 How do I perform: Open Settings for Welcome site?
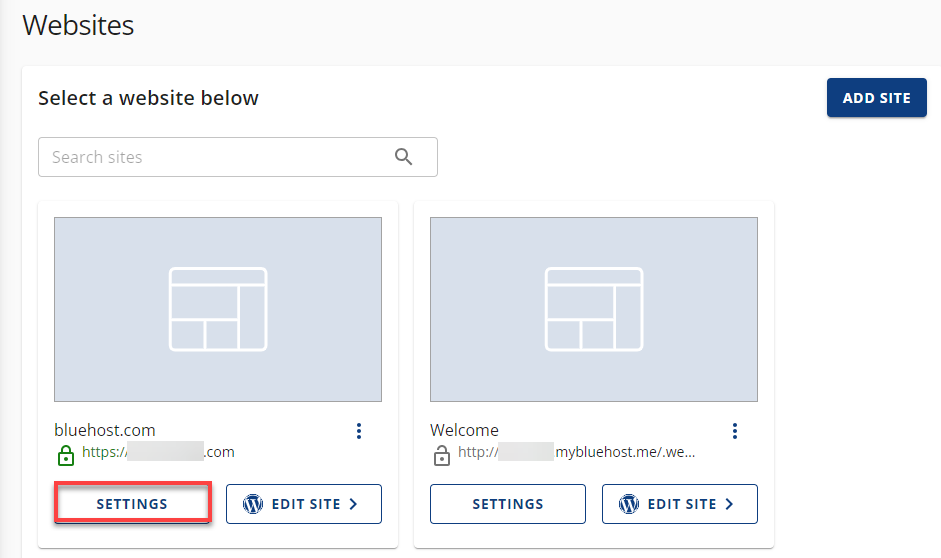pos(508,504)
